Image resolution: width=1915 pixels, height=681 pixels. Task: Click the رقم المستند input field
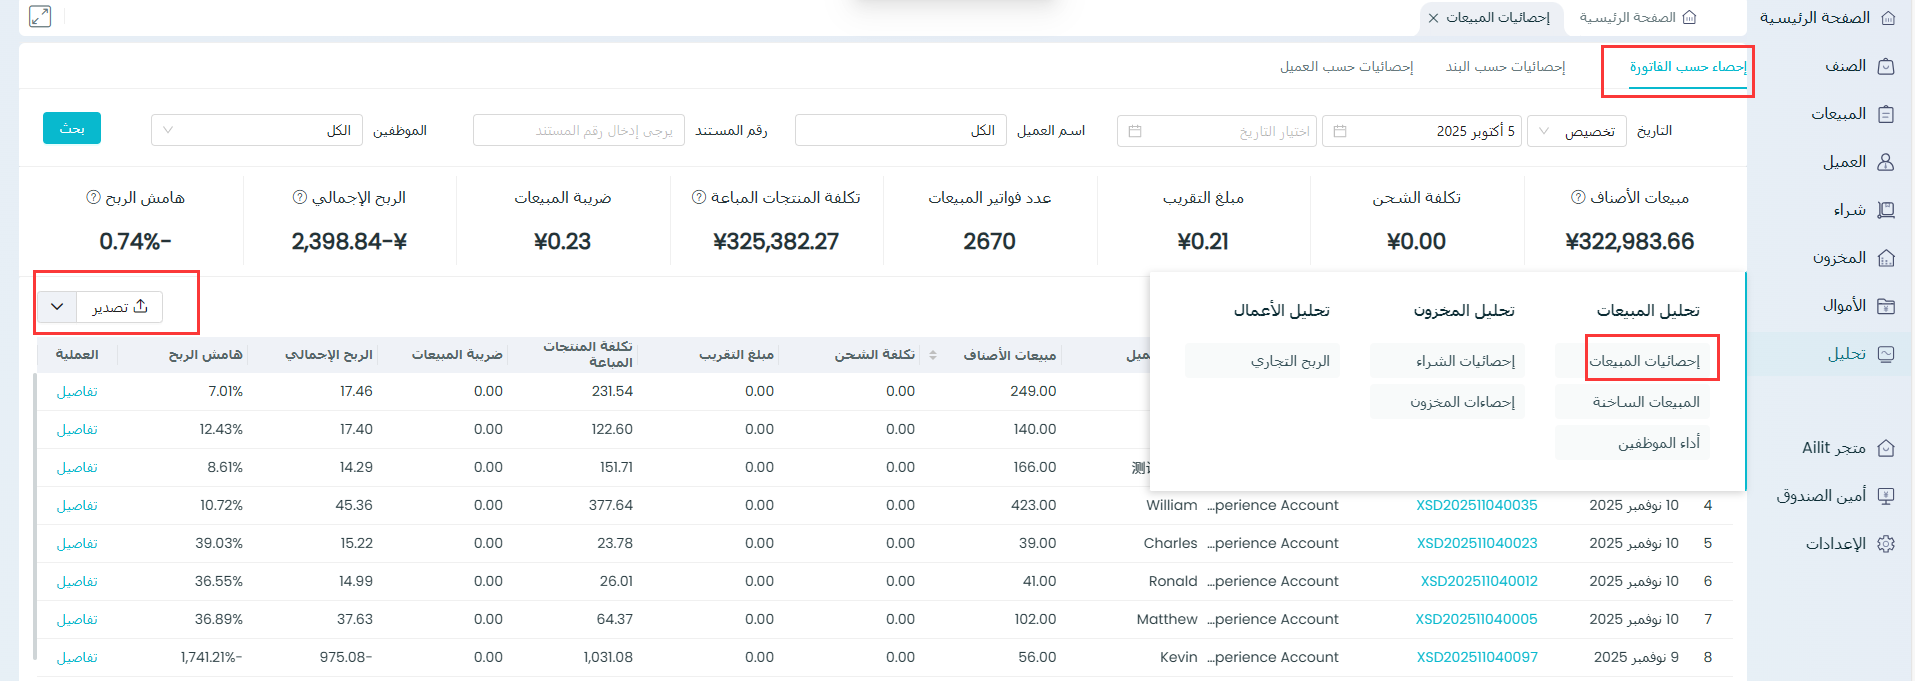(578, 131)
